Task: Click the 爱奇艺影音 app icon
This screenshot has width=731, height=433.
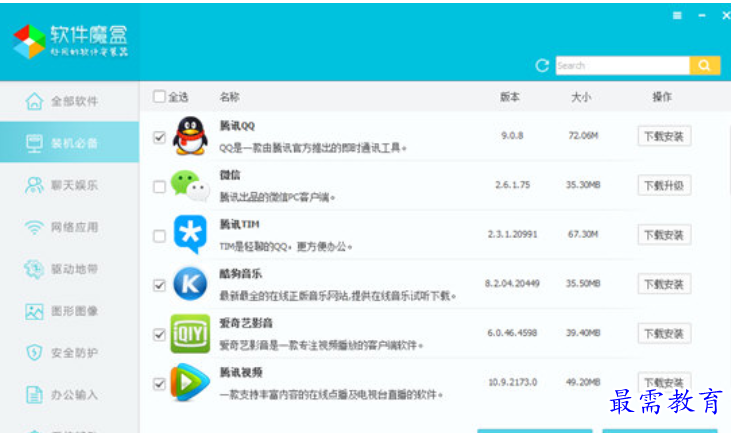Action: [x=190, y=333]
